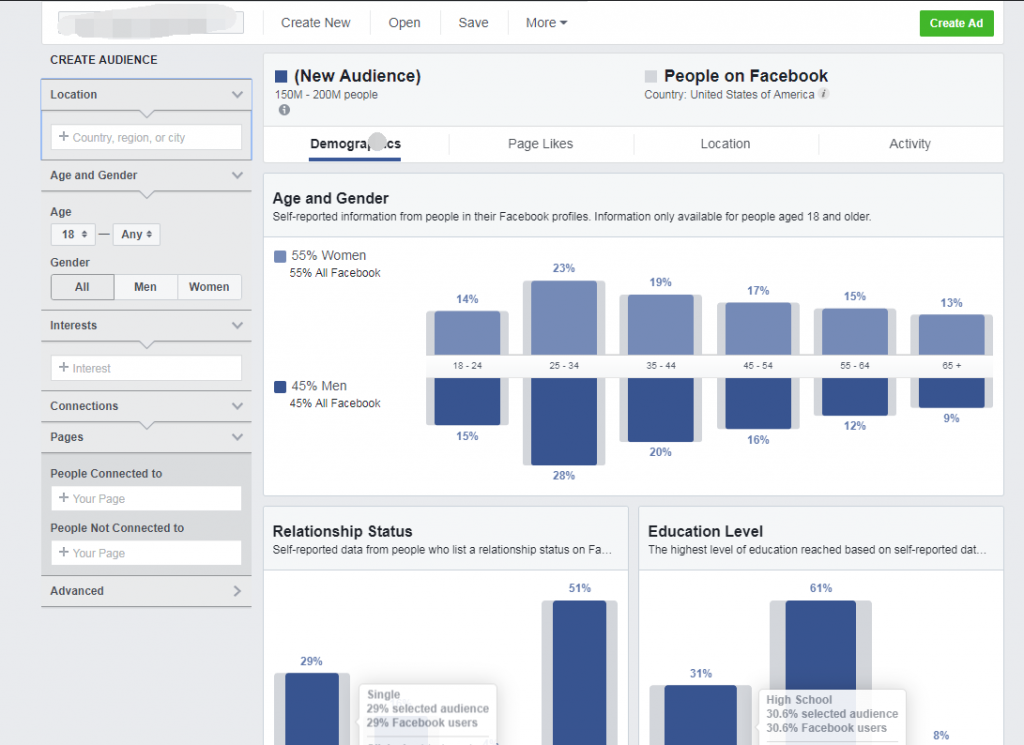Click the CREATE AUDIENCE heading
Screen dimensions: 1024x745
pyautogui.click(x=104, y=60)
